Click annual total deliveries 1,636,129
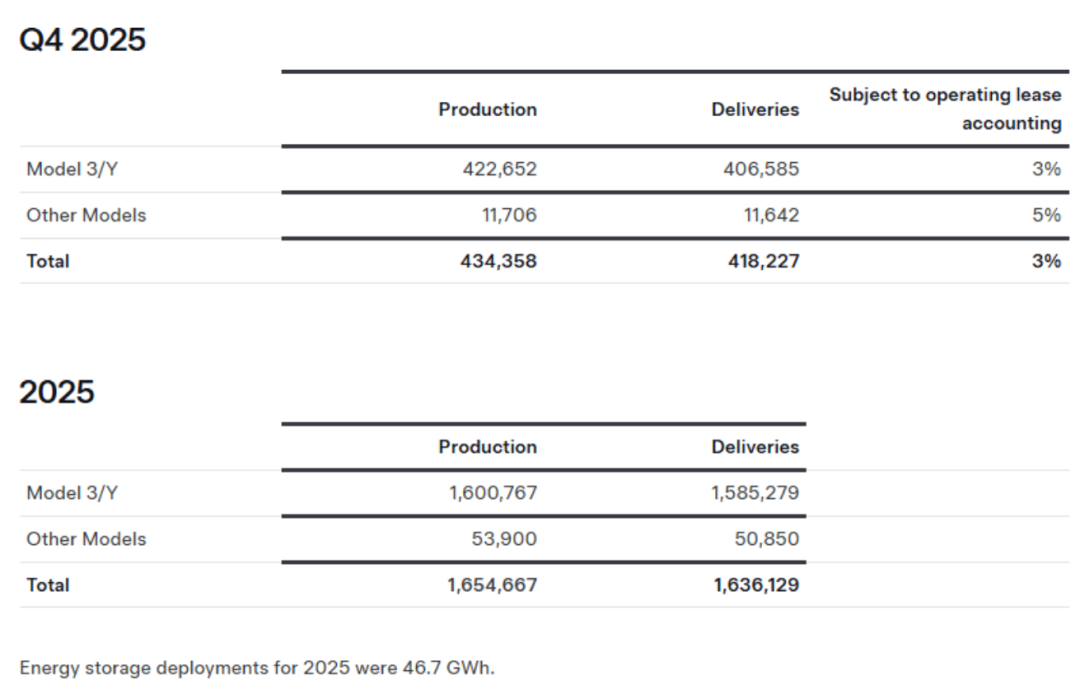 [x=756, y=585]
